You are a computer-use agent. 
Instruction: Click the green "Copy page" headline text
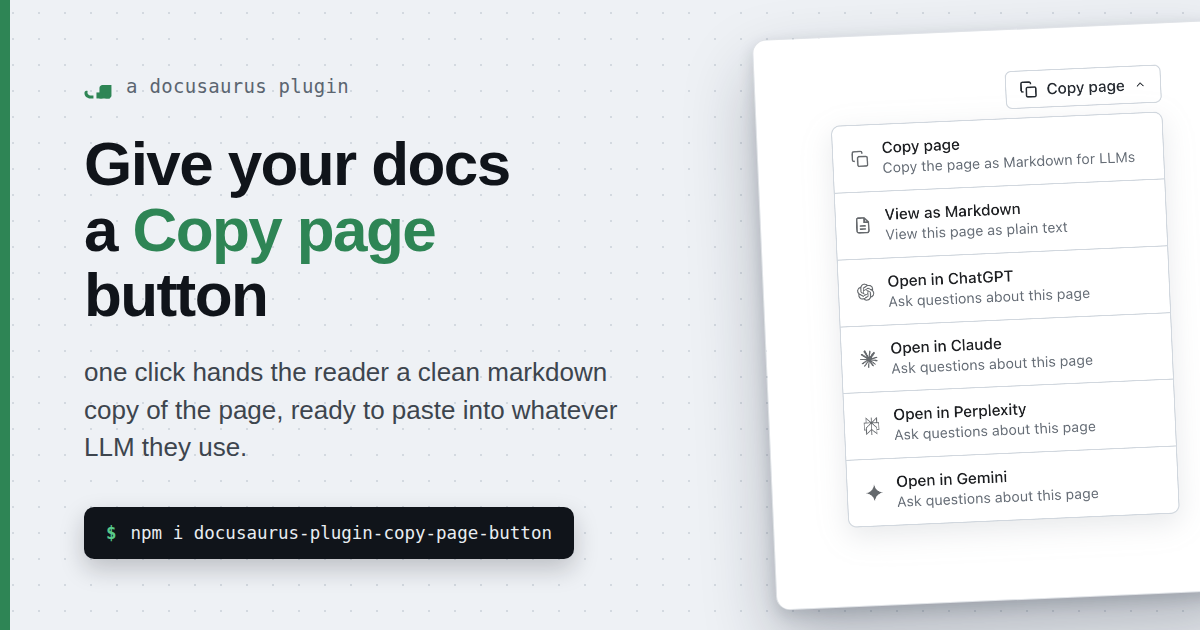[x=284, y=231]
